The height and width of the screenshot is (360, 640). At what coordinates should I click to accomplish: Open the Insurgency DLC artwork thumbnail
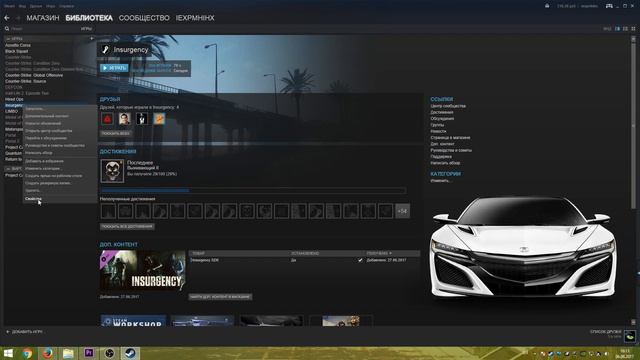[142, 270]
